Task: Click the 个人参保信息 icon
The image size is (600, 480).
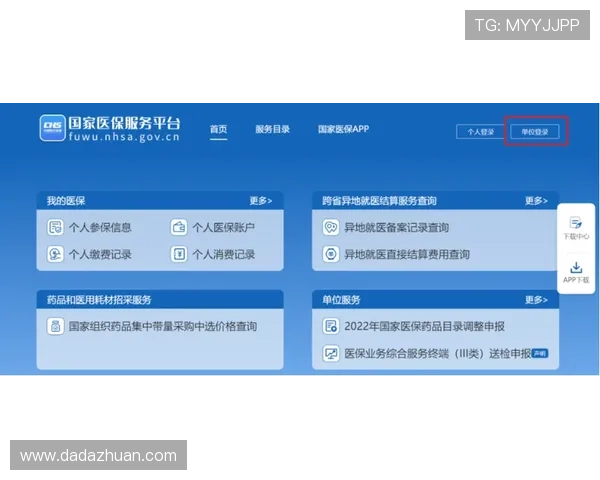Action: (x=55, y=227)
